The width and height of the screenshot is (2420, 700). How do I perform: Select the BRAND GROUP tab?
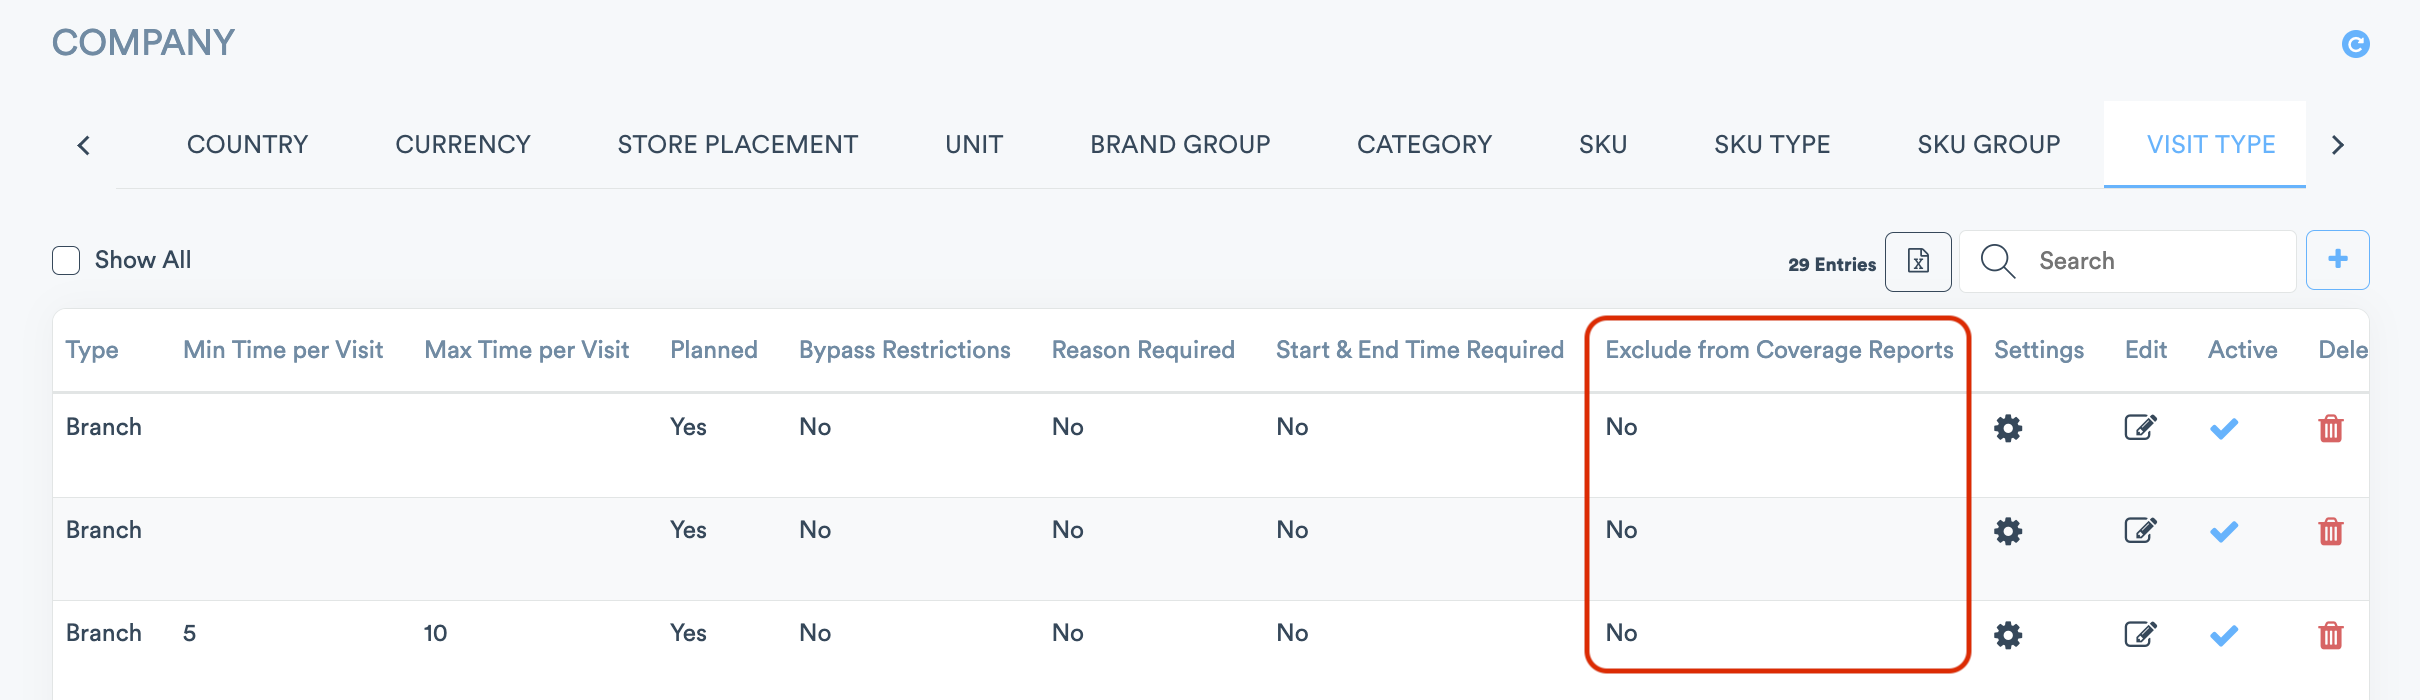(x=1180, y=145)
